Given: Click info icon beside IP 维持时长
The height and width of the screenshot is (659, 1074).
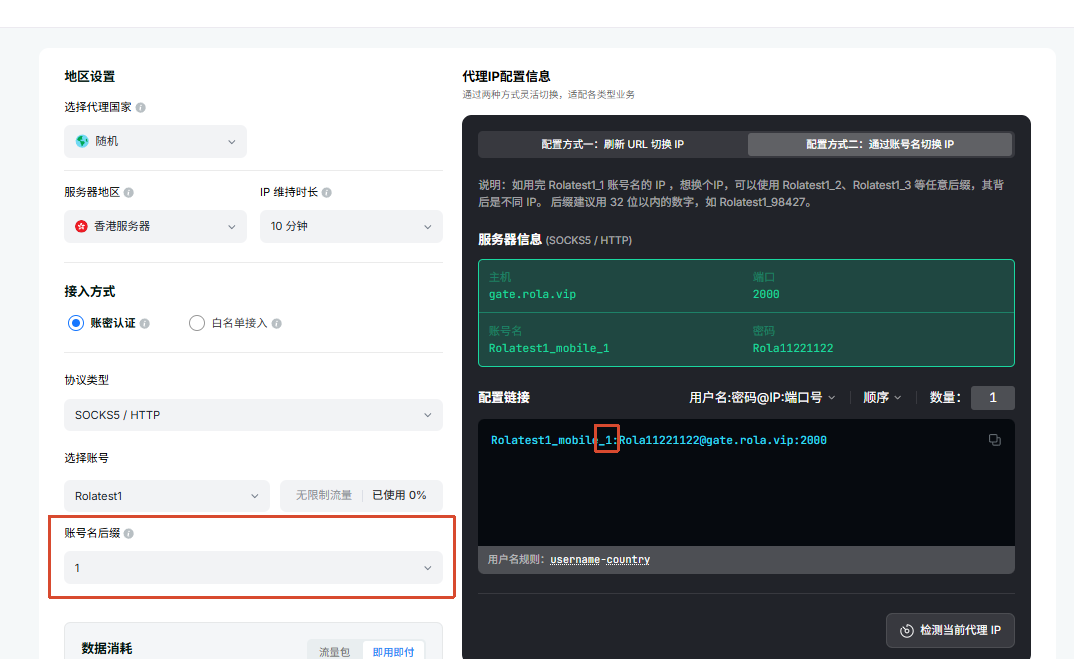Looking at the screenshot, I should [327, 192].
